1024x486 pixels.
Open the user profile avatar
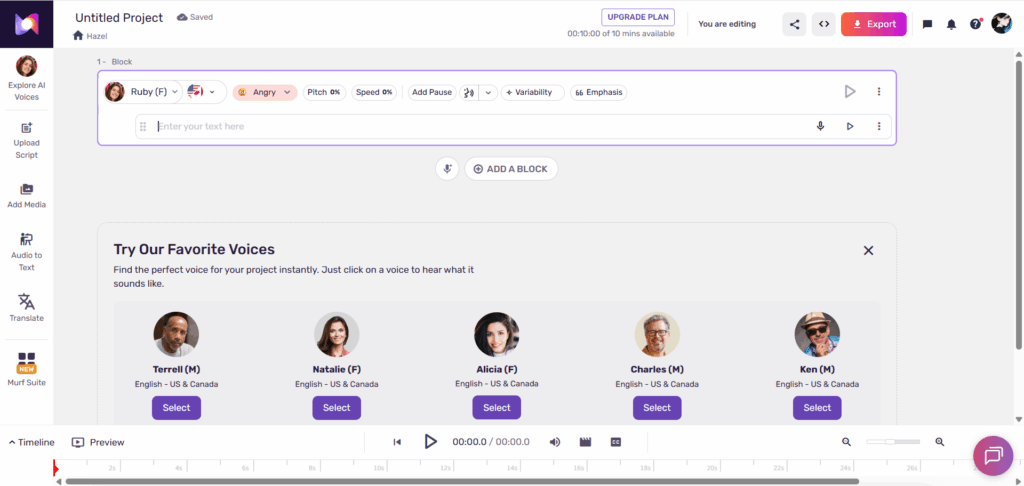[1001, 24]
